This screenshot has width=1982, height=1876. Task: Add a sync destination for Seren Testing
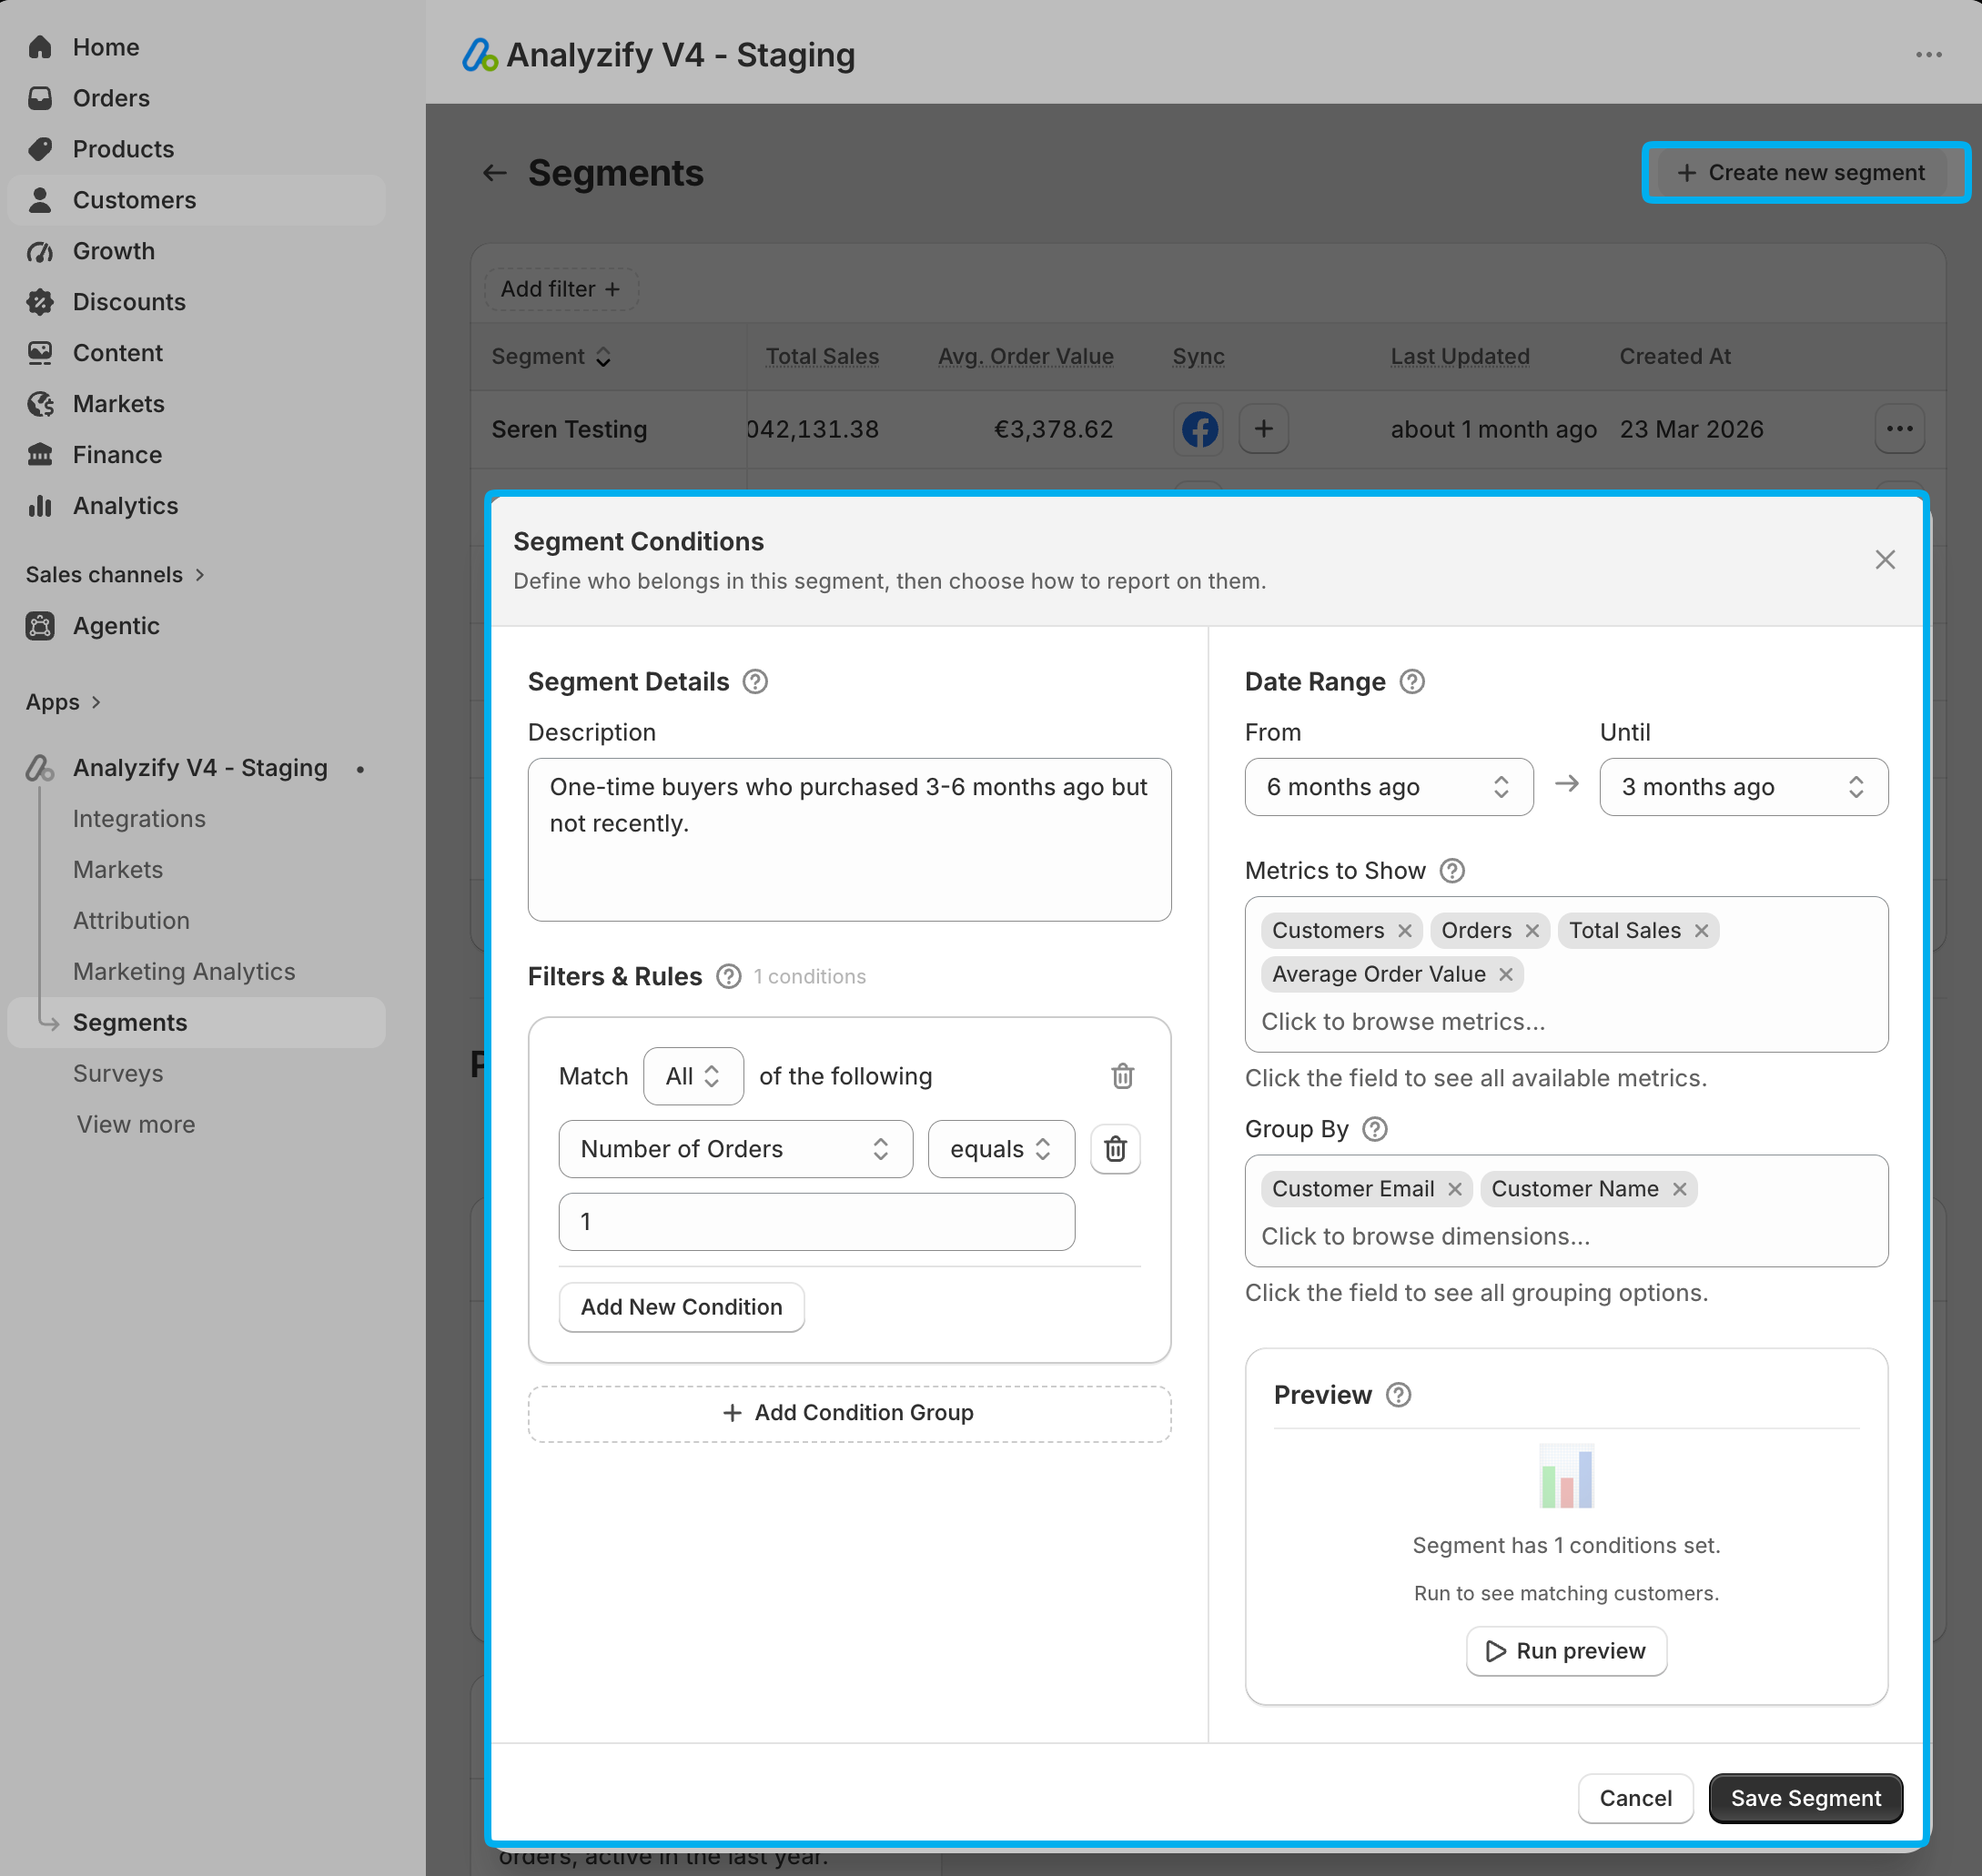pyautogui.click(x=1263, y=430)
